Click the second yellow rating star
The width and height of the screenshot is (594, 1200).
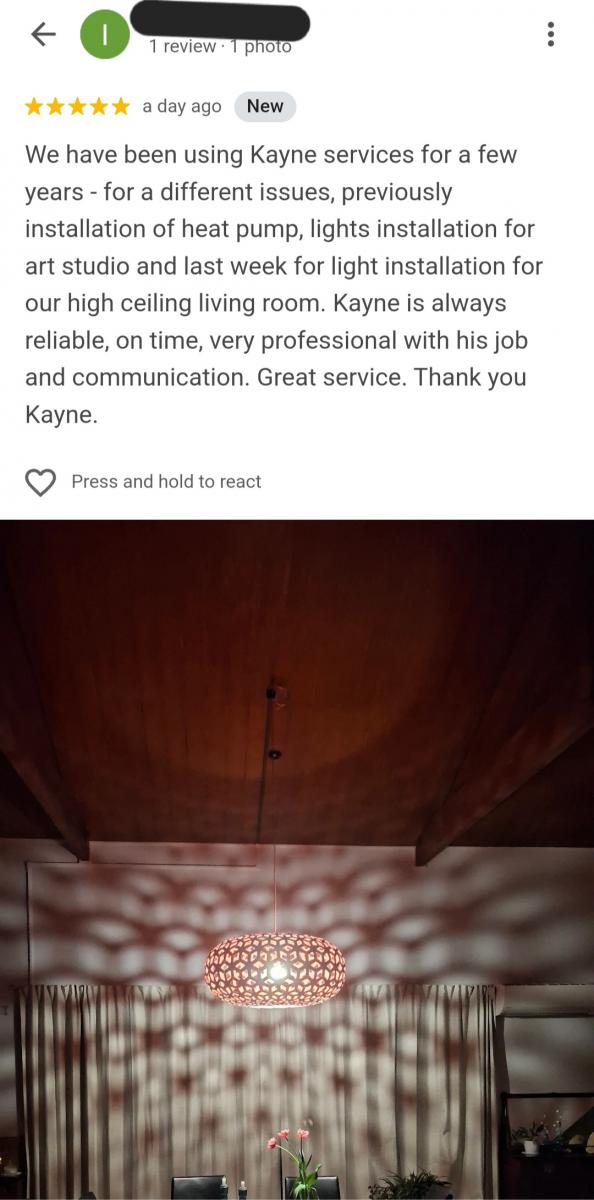[56, 106]
